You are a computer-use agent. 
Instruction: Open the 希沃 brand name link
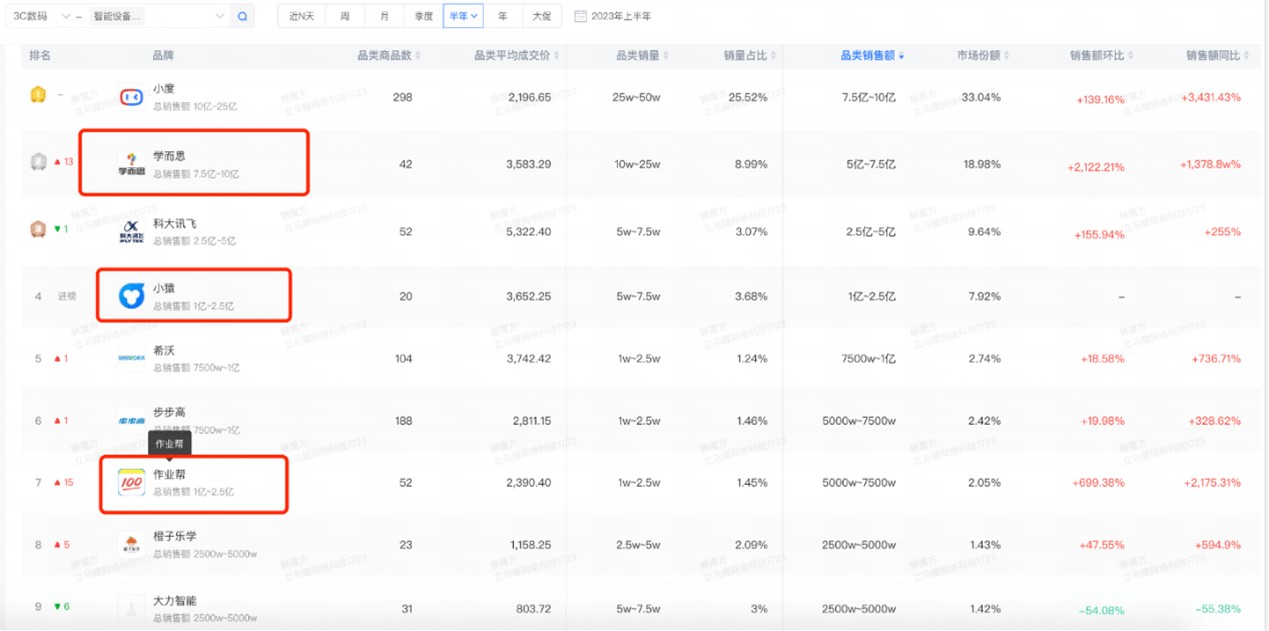pos(163,350)
